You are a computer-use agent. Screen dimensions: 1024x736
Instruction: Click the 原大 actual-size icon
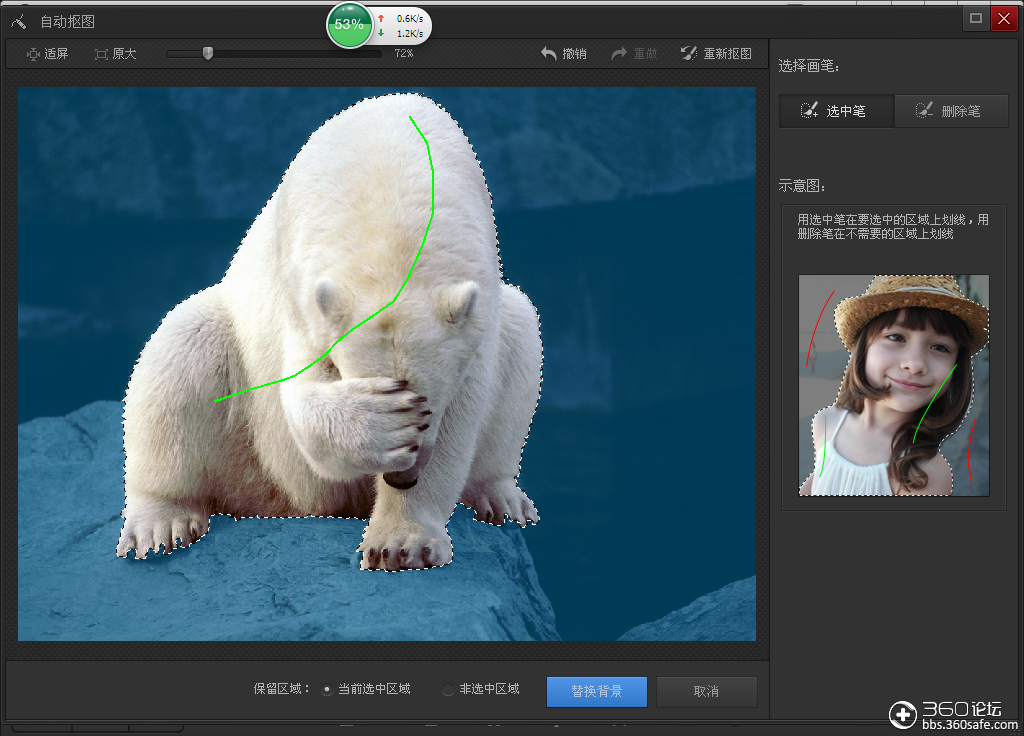pyautogui.click(x=99, y=54)
